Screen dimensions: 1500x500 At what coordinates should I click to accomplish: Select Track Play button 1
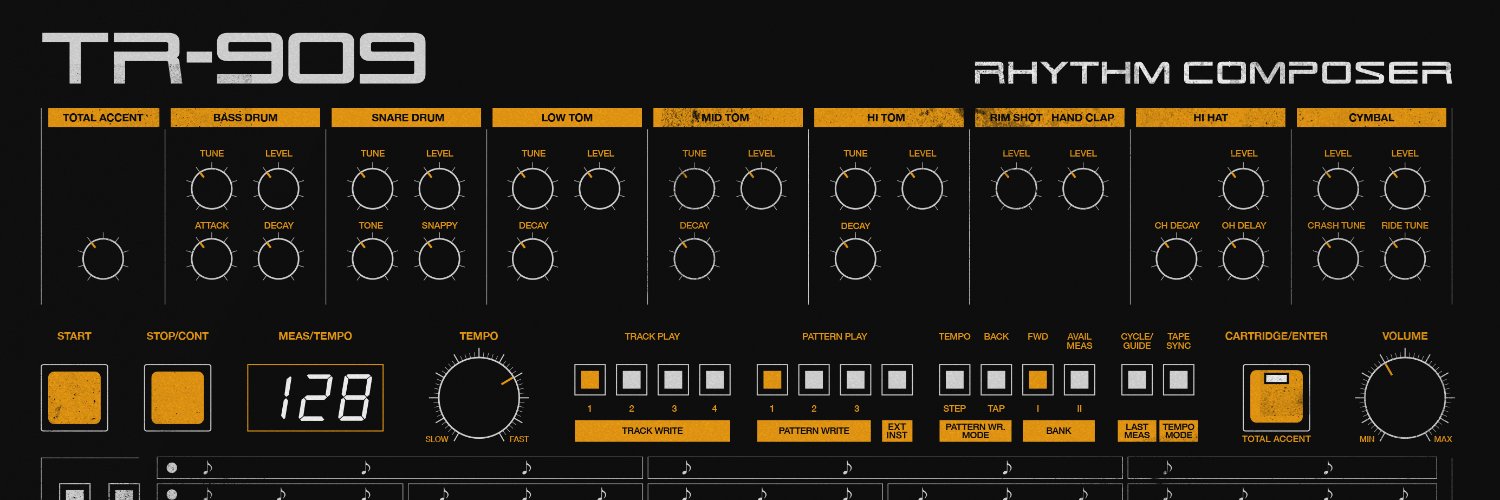click(590, 380)
